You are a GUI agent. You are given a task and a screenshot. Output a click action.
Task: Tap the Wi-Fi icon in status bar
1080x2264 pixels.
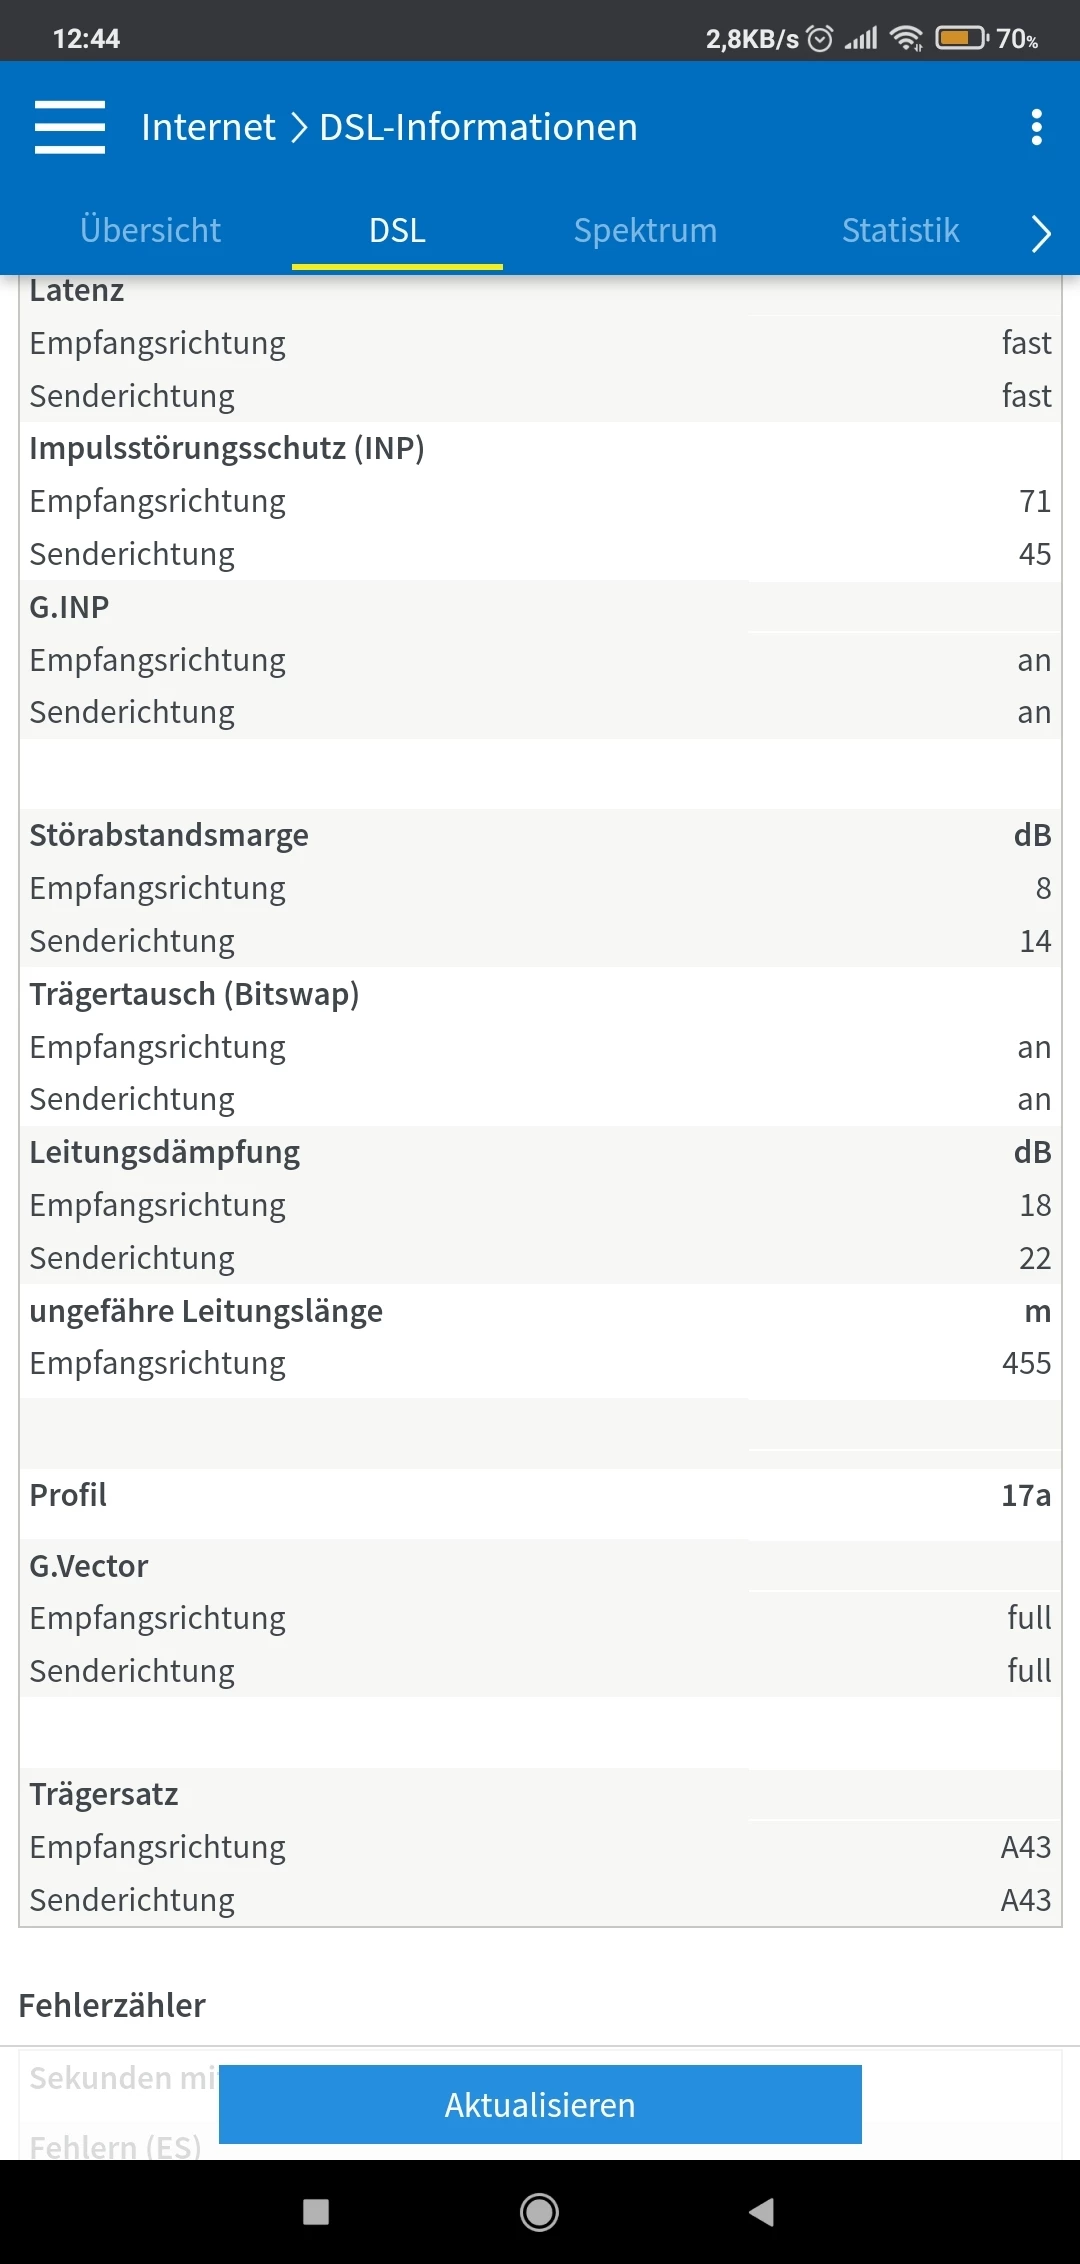(906, 39)
